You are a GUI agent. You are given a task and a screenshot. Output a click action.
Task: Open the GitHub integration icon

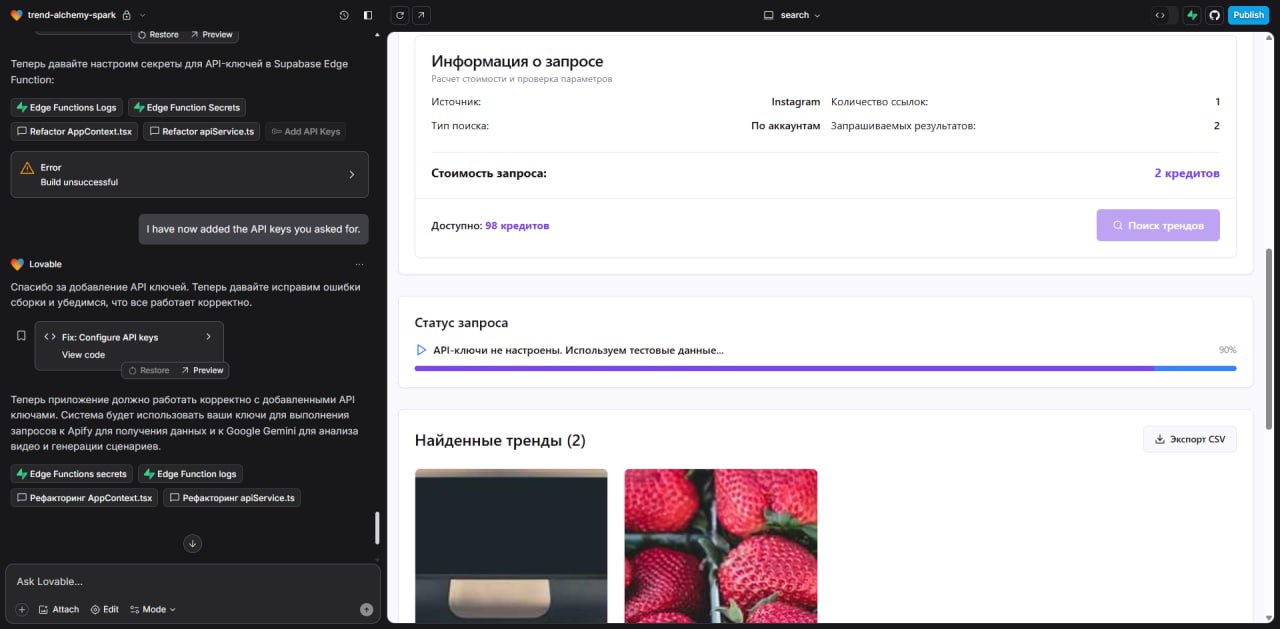pos(1215,15)
